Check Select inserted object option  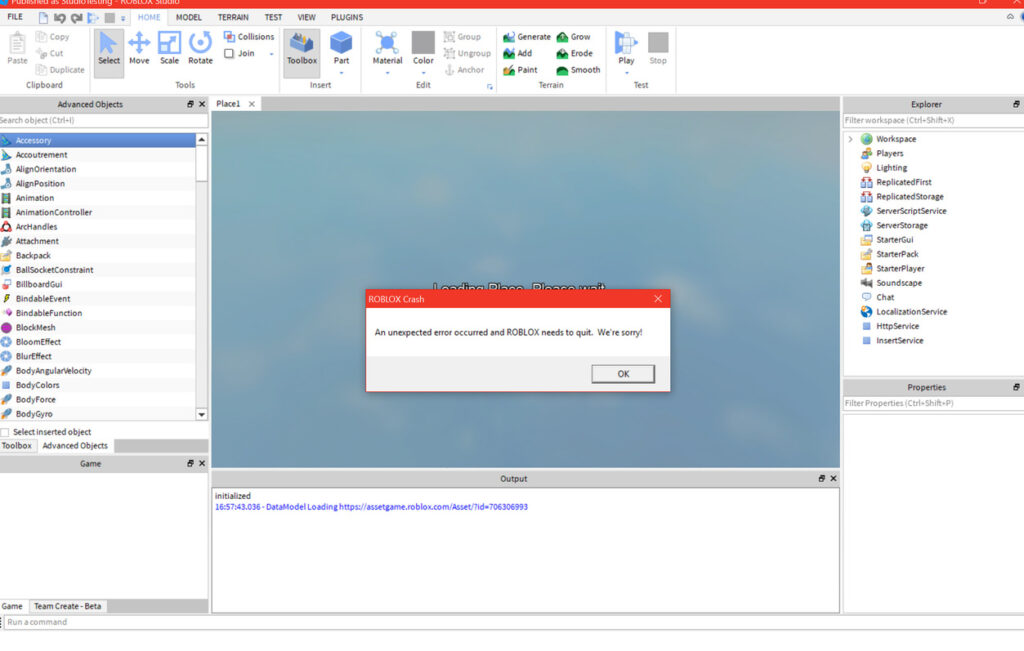[8, 432]
